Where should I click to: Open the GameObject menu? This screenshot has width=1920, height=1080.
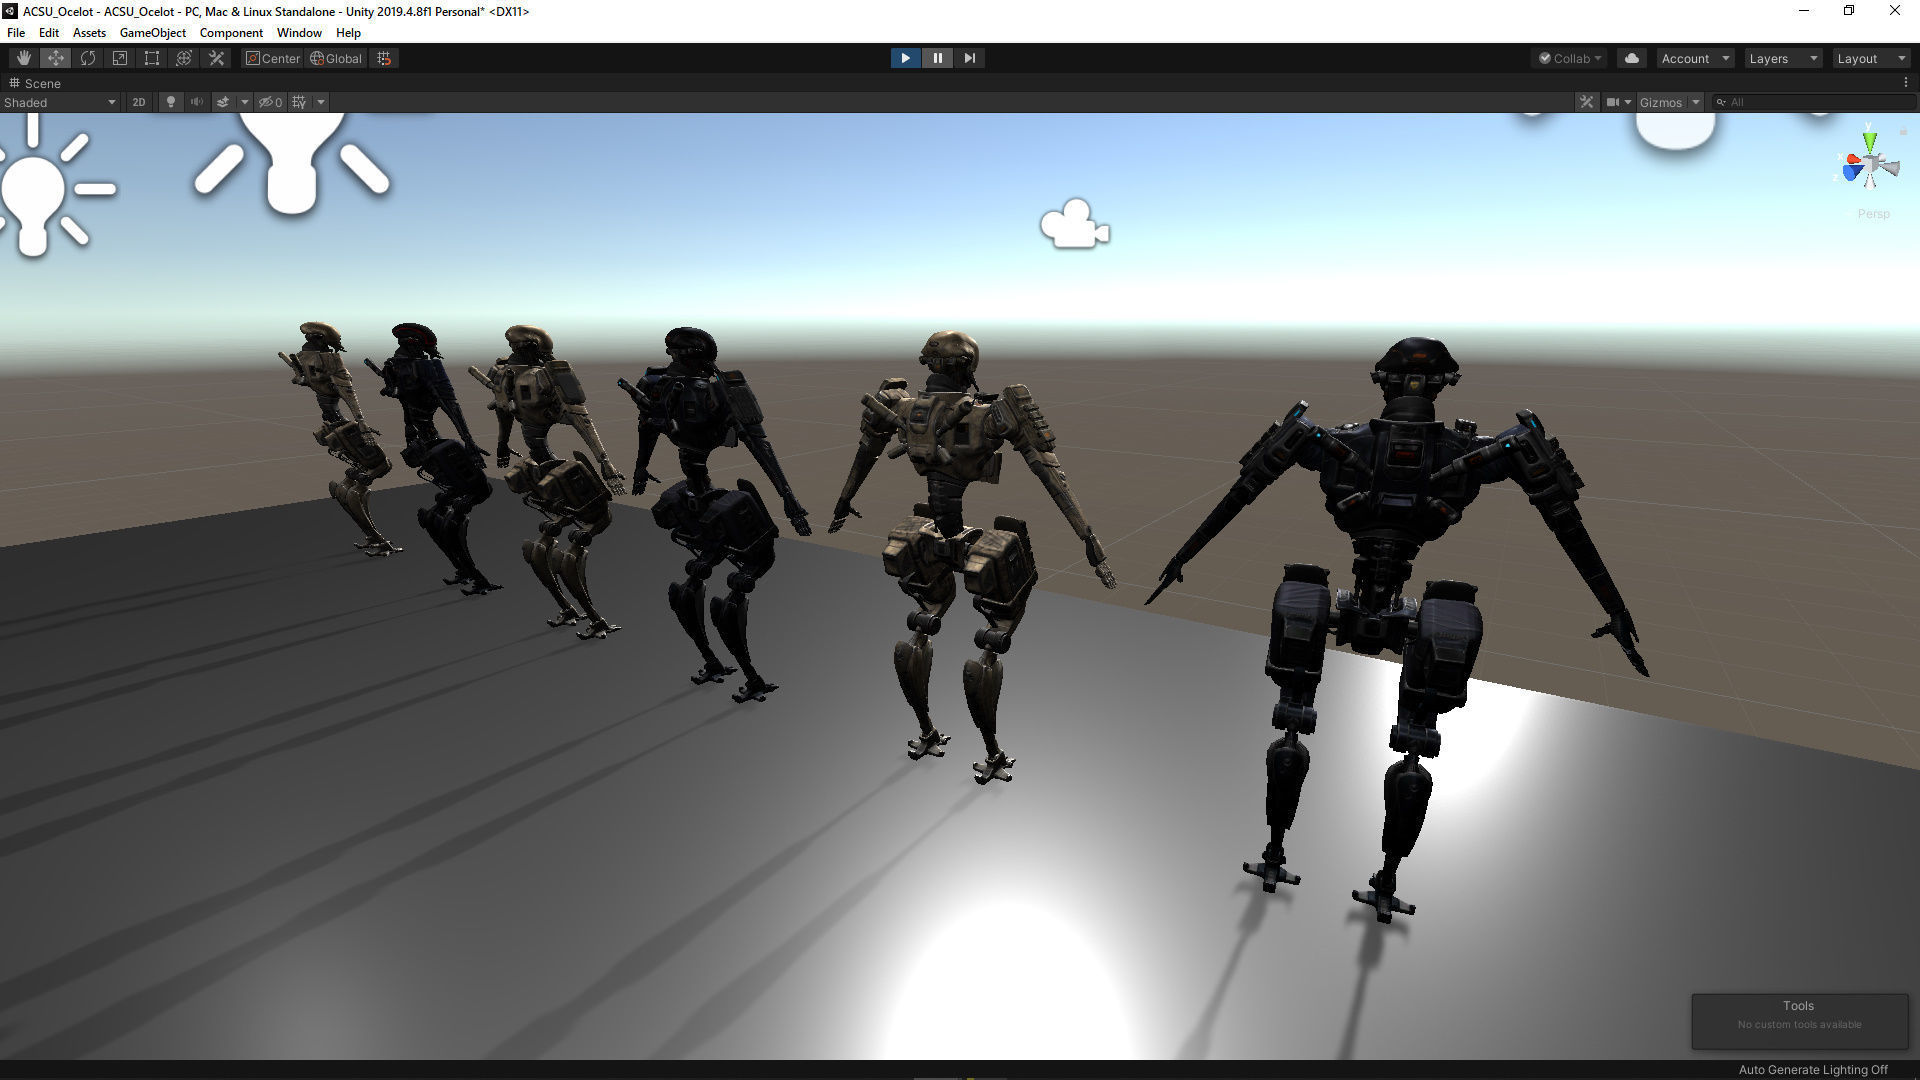pos(152,33)
